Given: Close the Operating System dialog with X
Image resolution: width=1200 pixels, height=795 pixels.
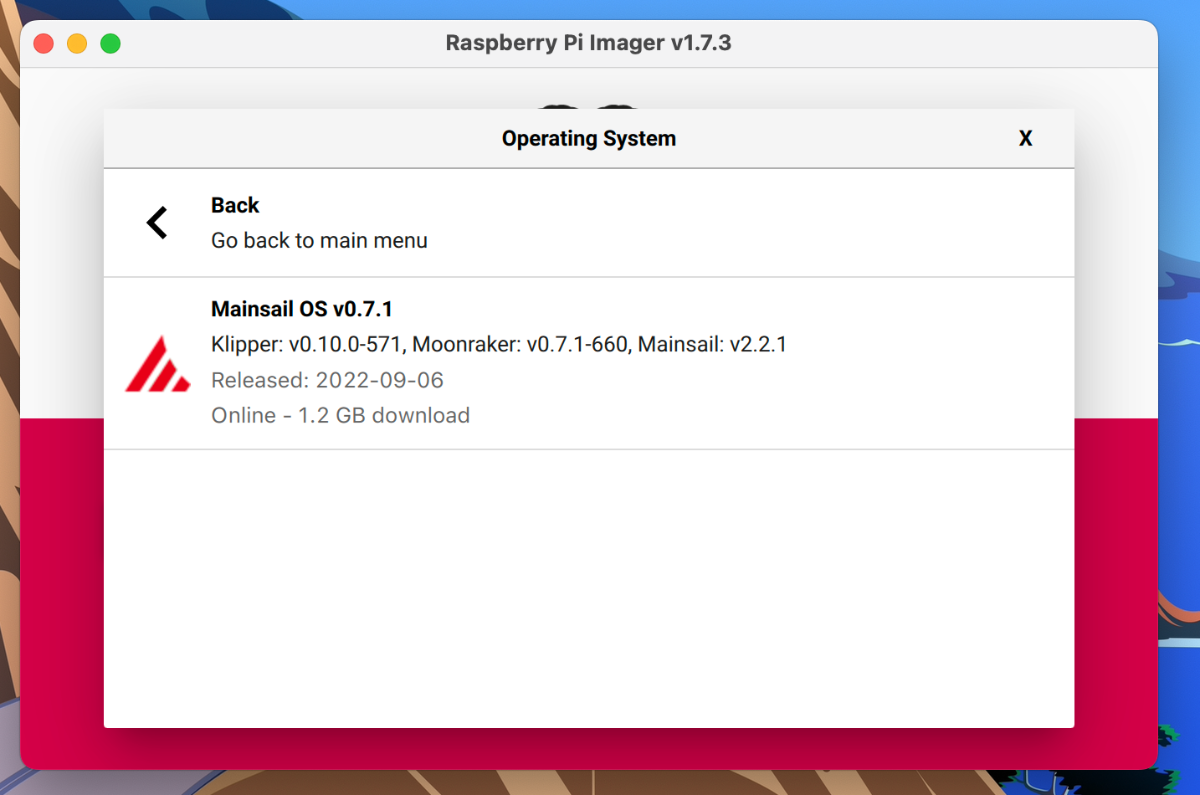Looking at the screenshot, I should click(1025, 139).
